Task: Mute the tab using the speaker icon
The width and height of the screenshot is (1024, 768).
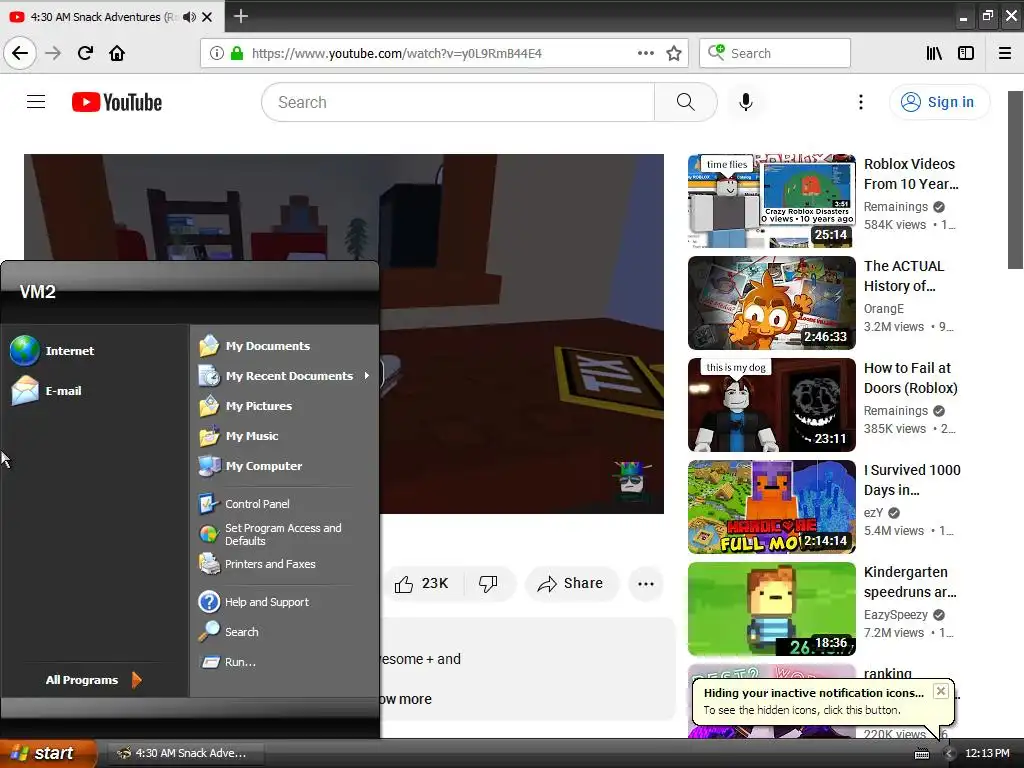Action: (189, 17)
